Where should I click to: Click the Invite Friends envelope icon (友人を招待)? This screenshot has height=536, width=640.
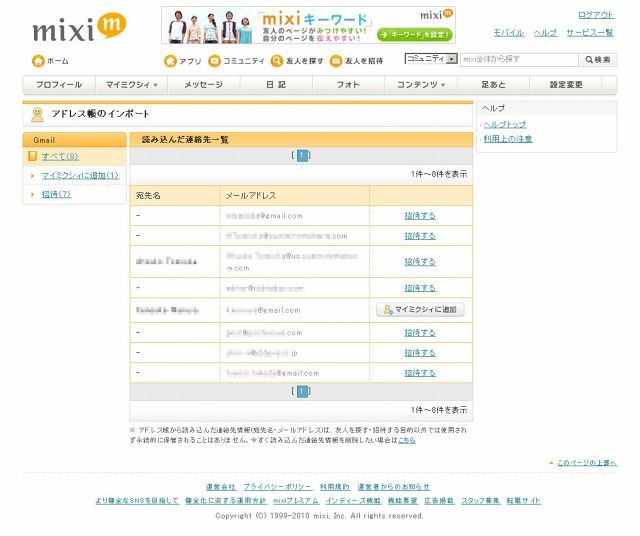click(336, 61)
